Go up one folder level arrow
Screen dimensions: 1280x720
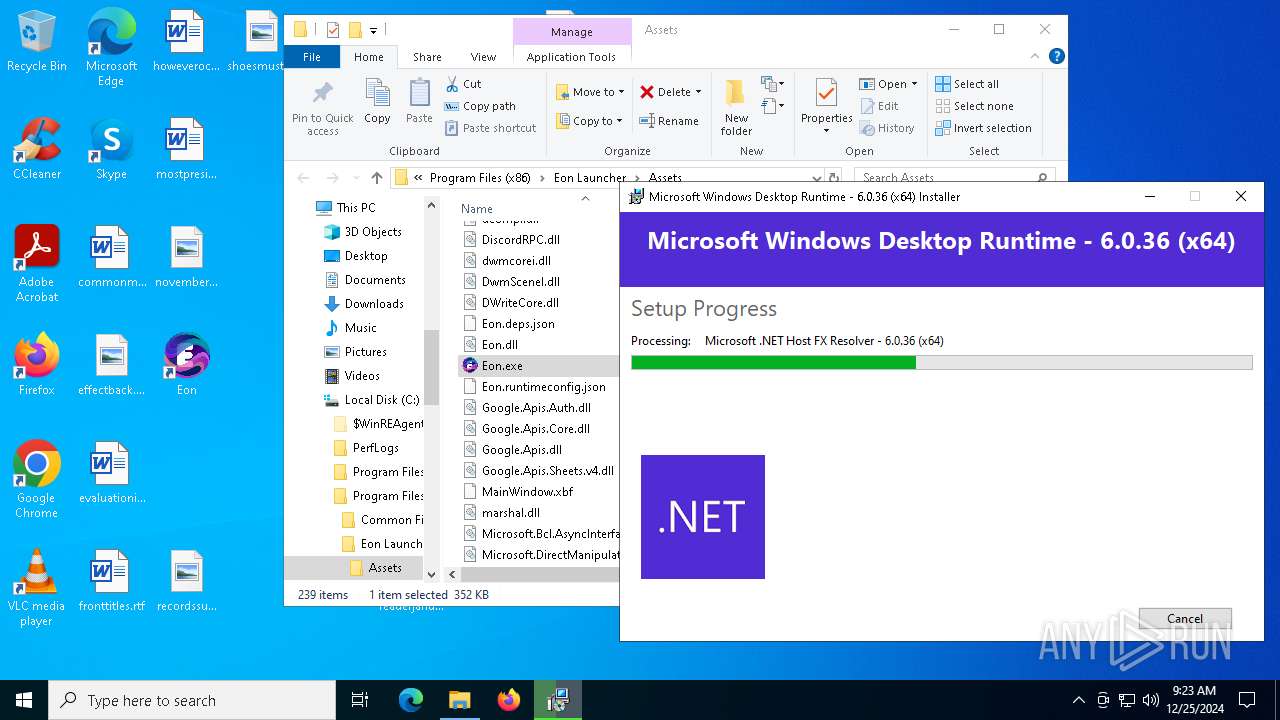pos(376,178)
